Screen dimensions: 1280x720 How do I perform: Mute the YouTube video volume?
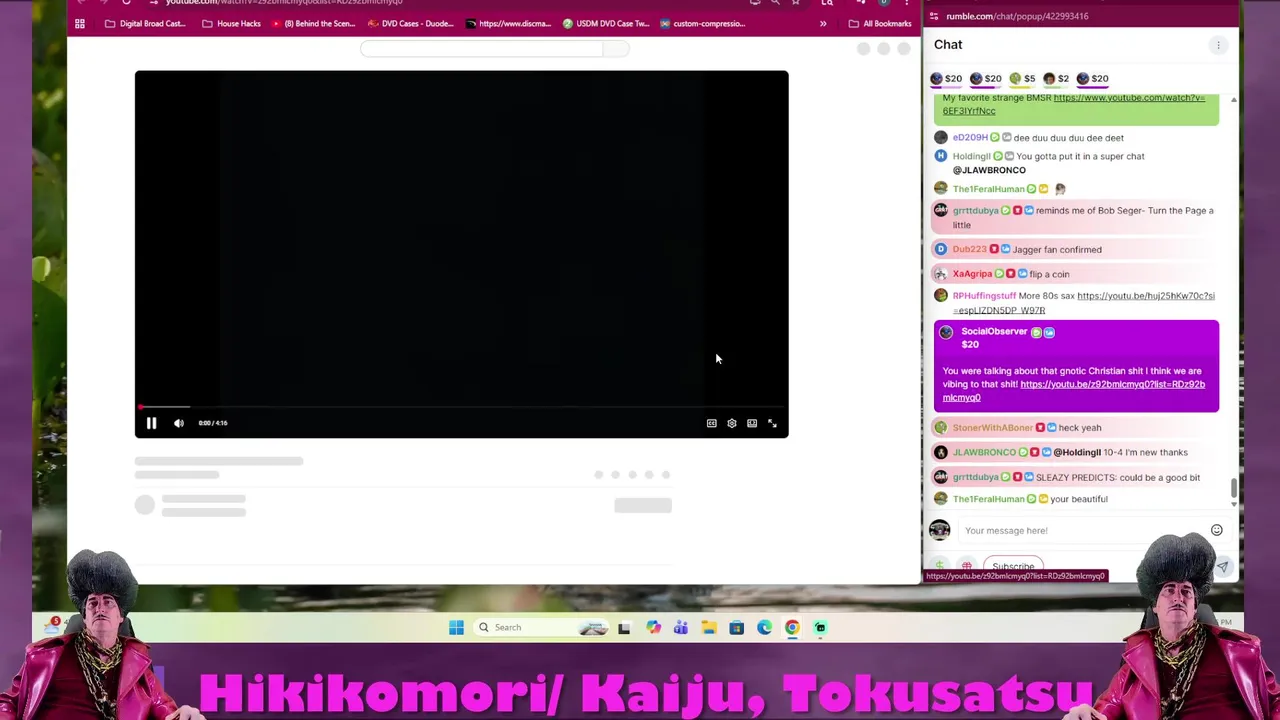(x=179, y=423)
